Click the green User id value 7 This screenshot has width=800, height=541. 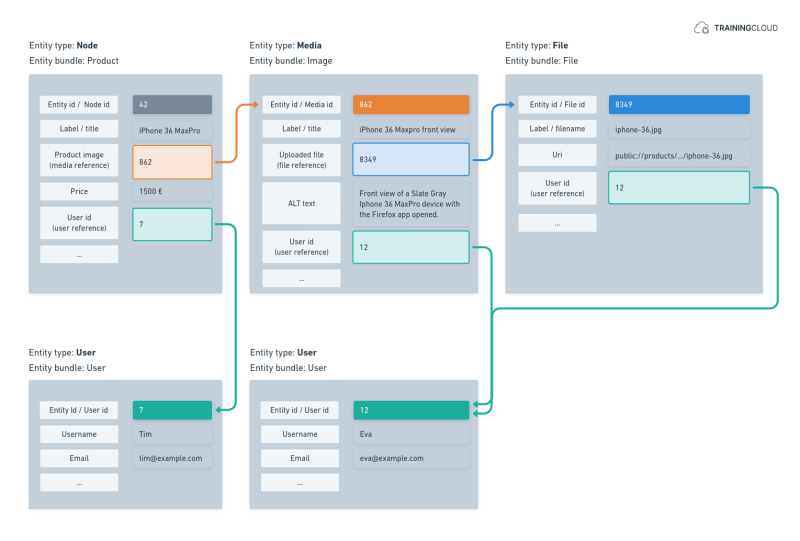(172, 410)
